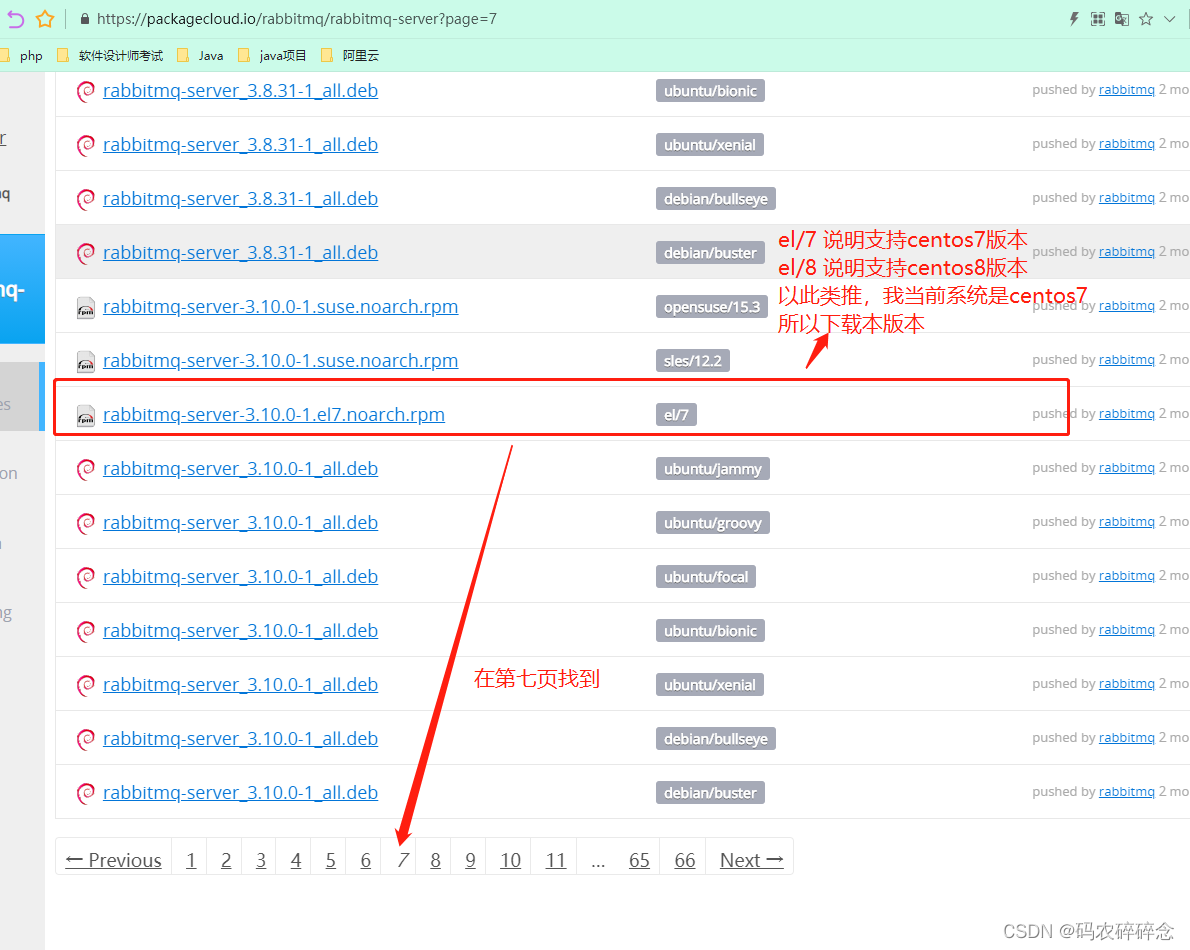Click Debian icon of 3.10.0 ubuntu/jammy package
The image size is (1190, 950).
coord(86,469)
